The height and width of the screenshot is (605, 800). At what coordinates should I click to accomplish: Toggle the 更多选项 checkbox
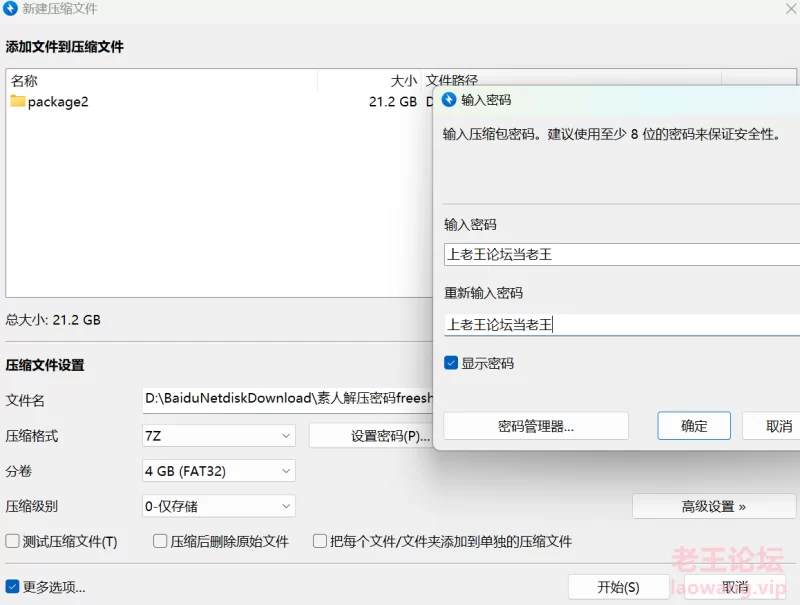coord(12,587)
